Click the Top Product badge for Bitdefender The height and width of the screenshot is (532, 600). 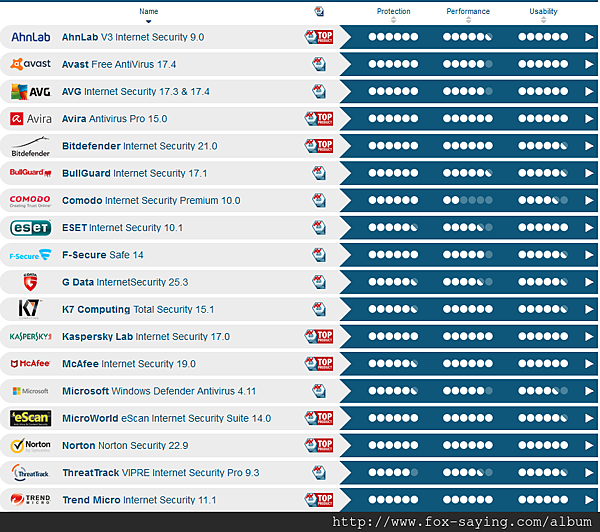tap(319, 146)
